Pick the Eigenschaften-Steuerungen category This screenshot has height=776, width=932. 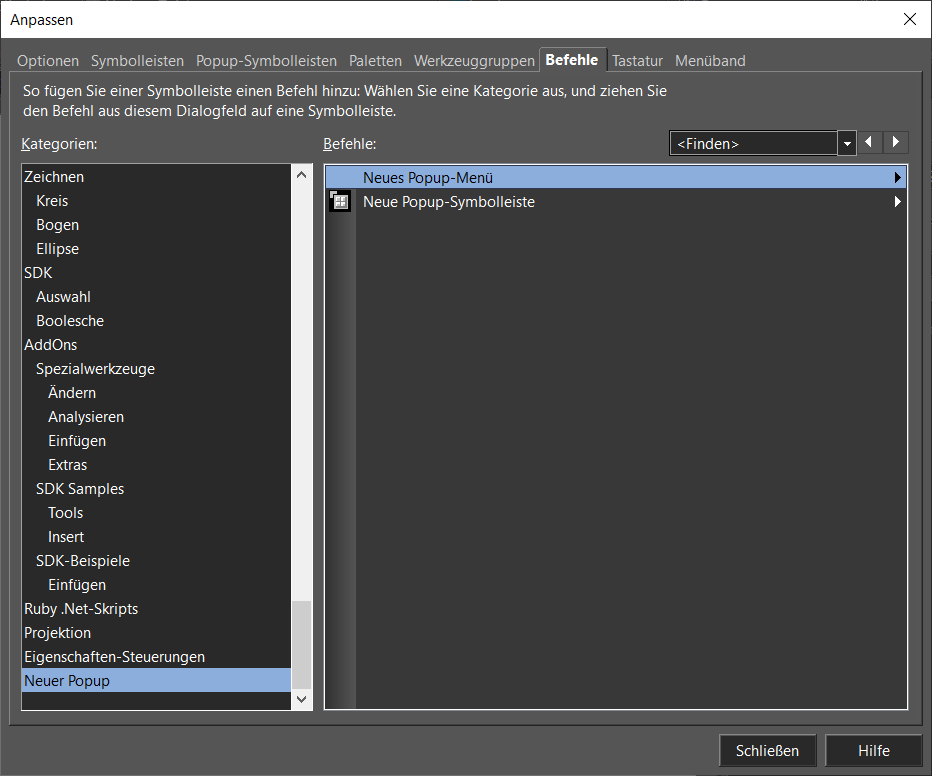click(156, 657)
